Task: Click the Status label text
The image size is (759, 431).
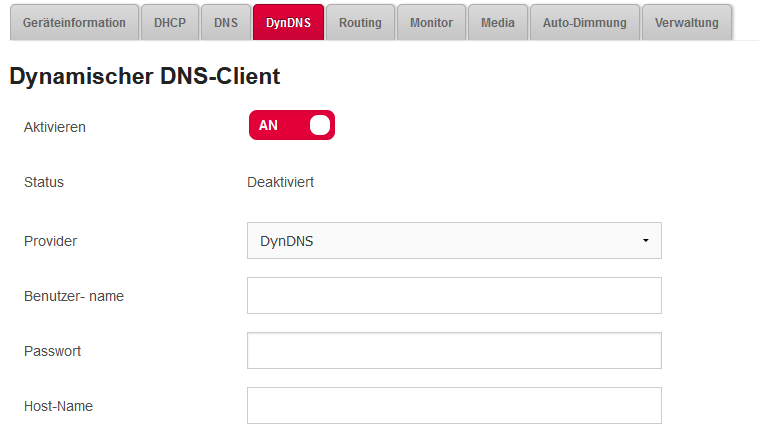Action: (x=44, y=183)
